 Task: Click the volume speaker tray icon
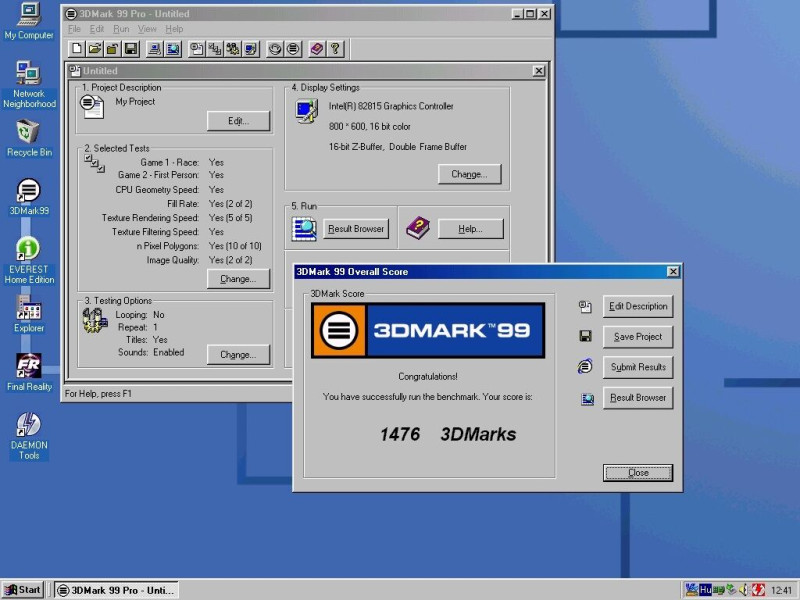744,590
